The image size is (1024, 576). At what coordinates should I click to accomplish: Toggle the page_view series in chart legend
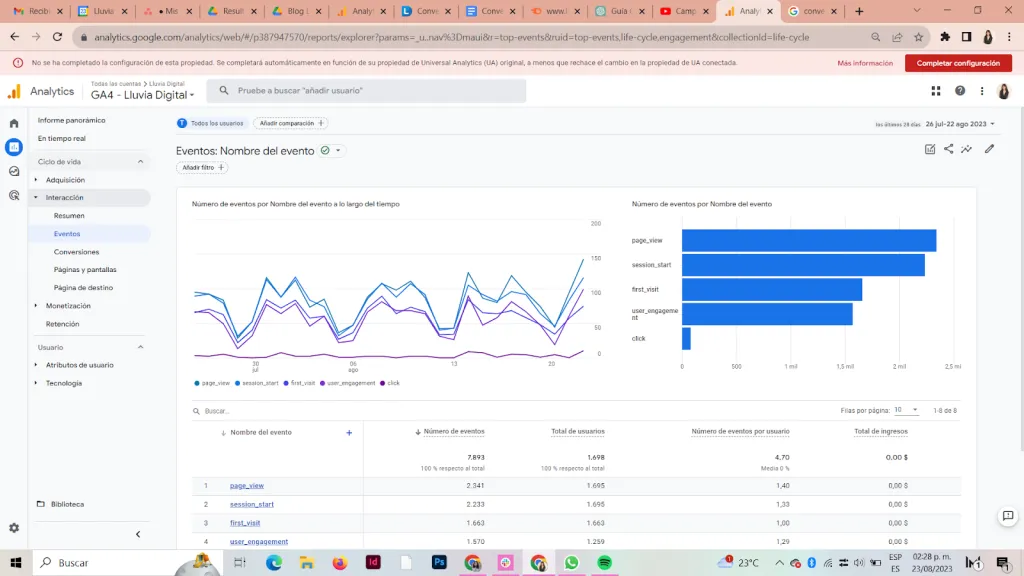click(212, 383)
